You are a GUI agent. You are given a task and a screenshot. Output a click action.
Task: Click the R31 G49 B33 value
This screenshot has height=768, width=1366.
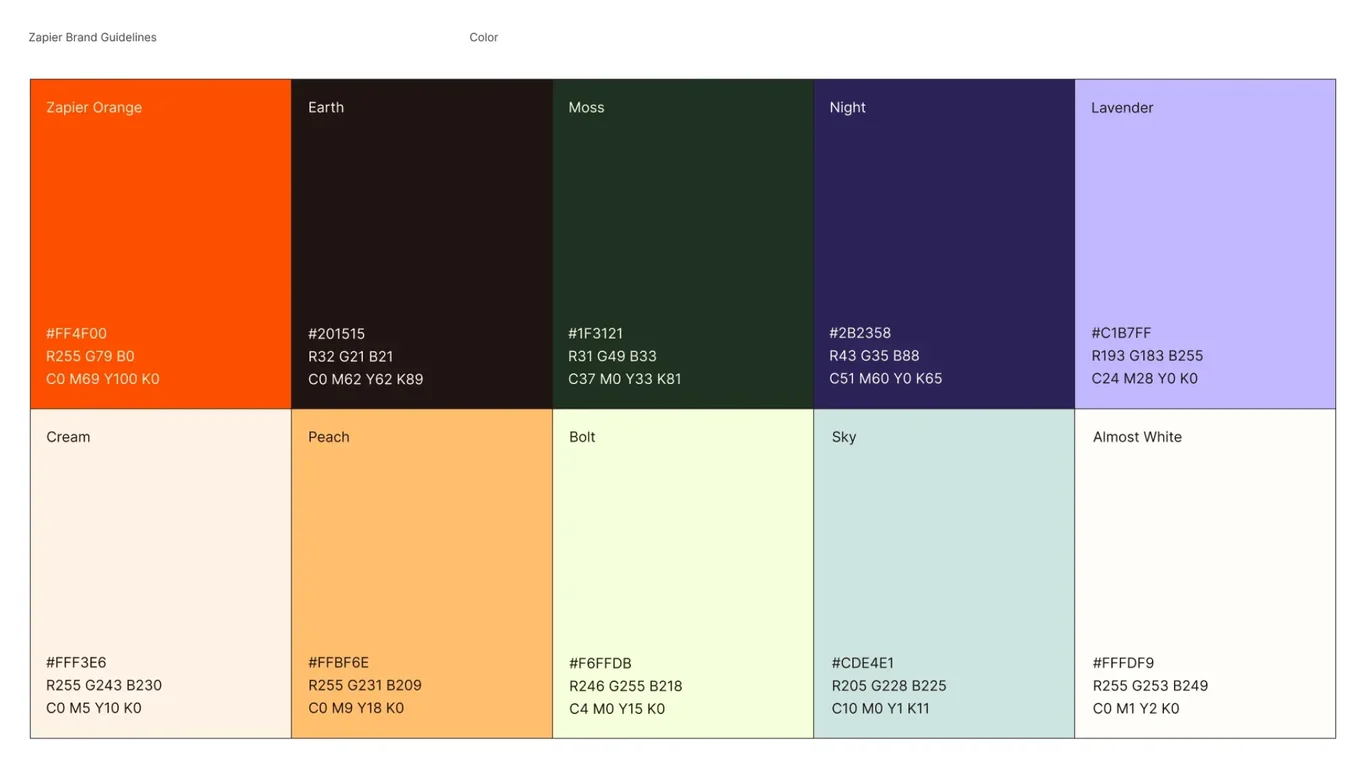click(612, 356)
